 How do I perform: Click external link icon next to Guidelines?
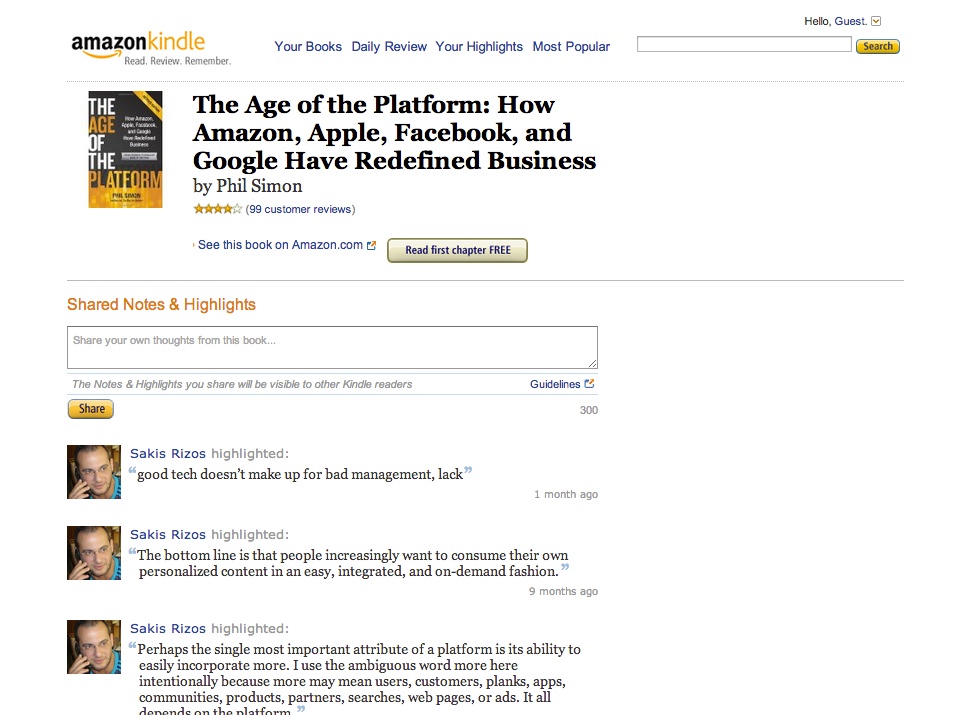589,383
